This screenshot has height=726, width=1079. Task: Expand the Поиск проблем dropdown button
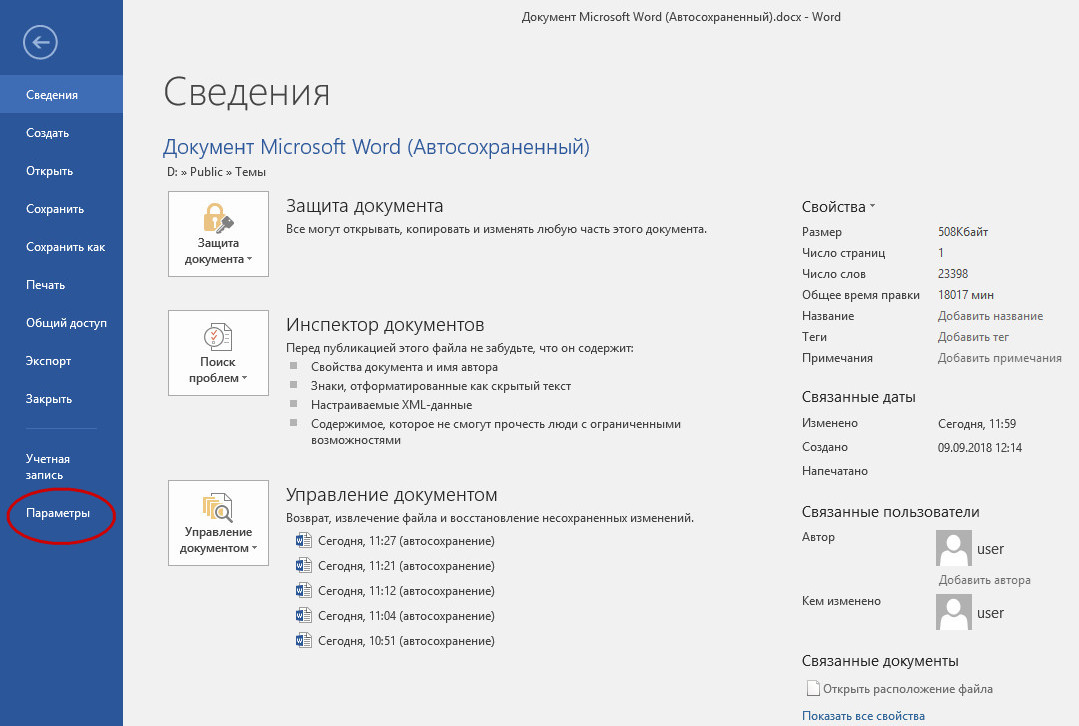(x=218, y=353)
